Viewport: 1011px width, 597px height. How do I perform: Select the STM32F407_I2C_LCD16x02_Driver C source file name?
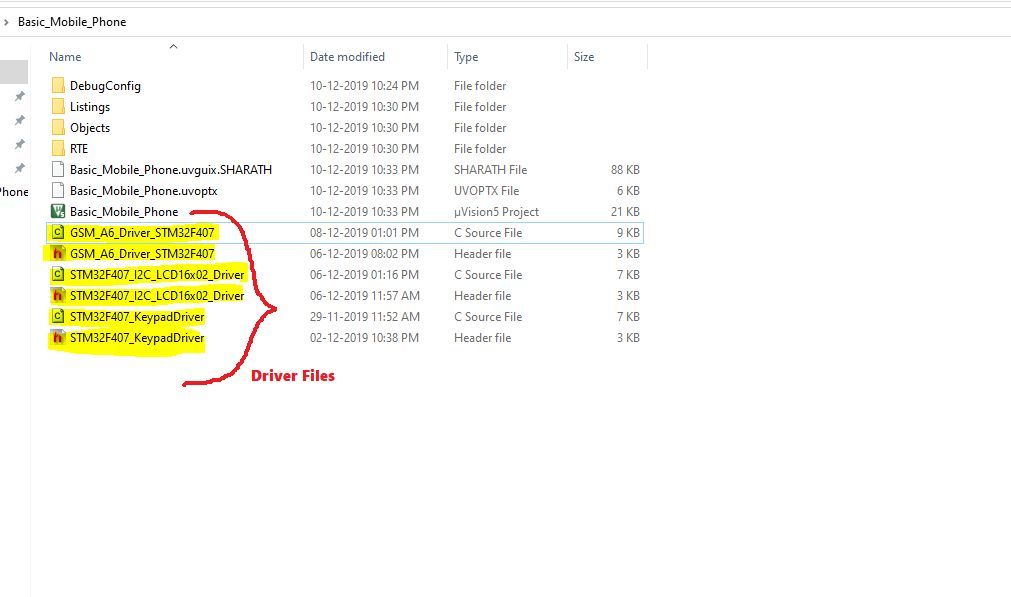157,275
